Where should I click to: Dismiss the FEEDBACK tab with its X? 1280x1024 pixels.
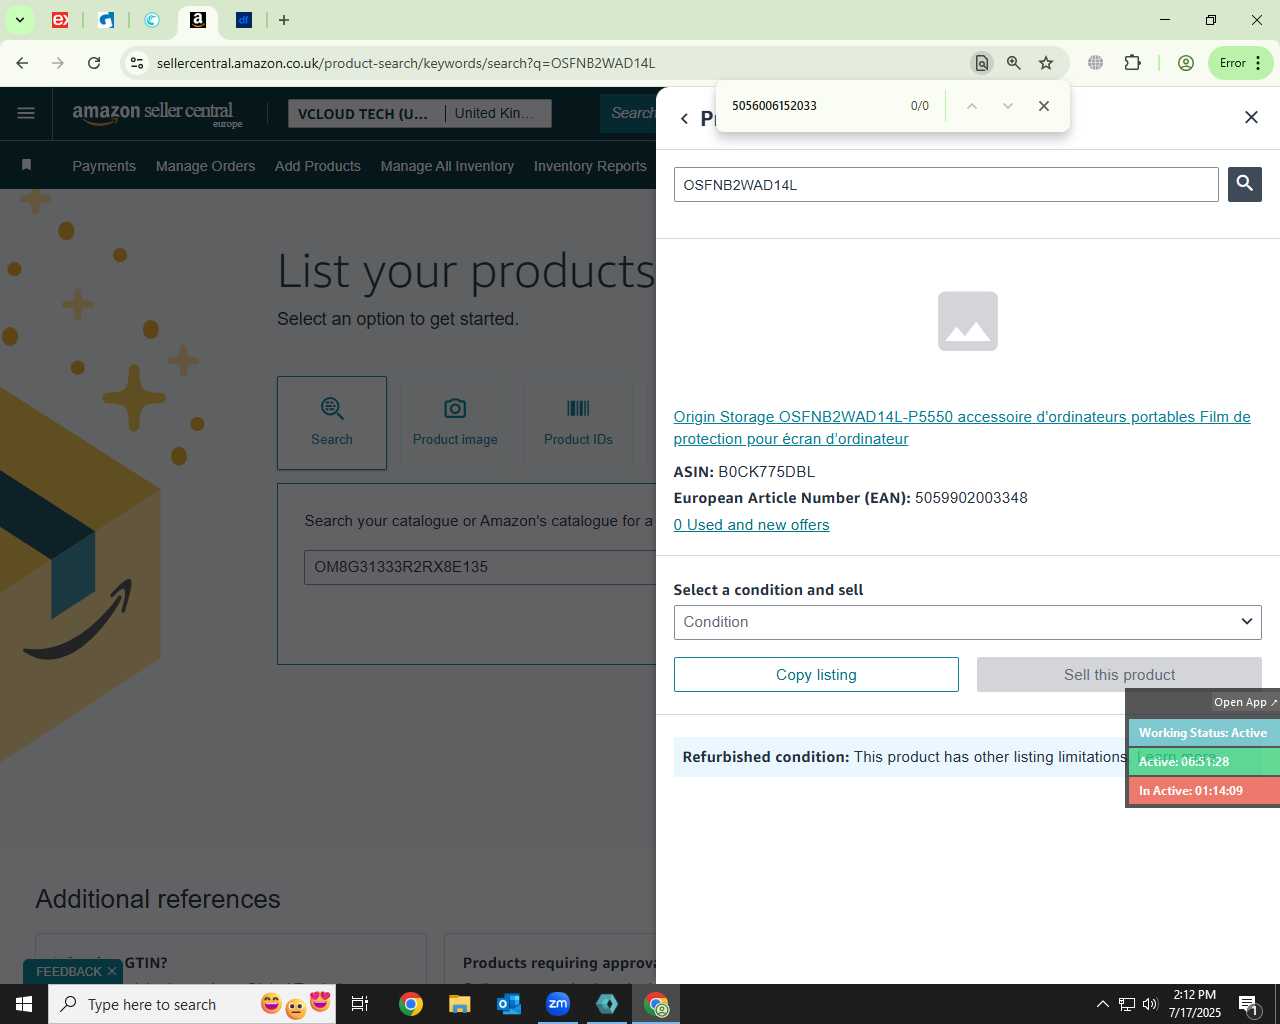[112, 971]
